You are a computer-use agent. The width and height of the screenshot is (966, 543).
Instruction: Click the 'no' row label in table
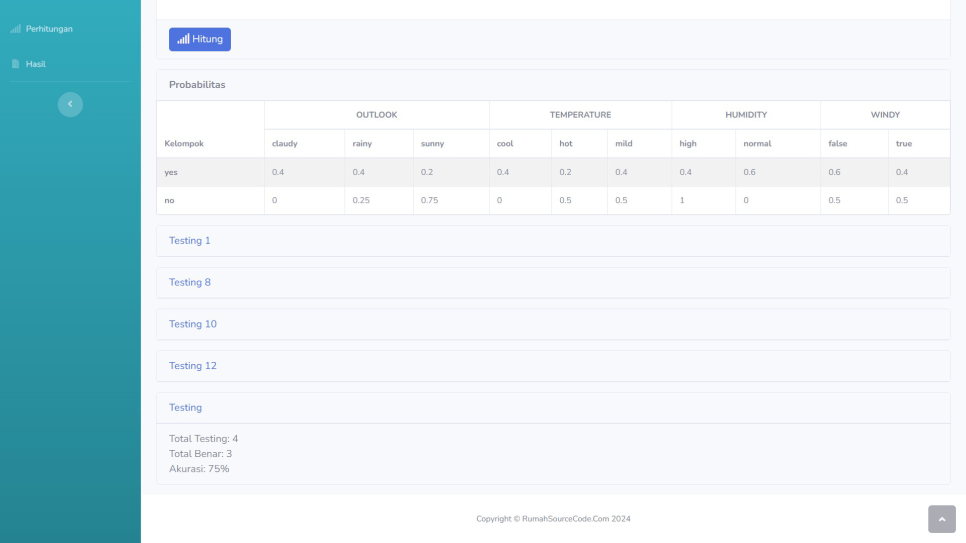(170, 201)
